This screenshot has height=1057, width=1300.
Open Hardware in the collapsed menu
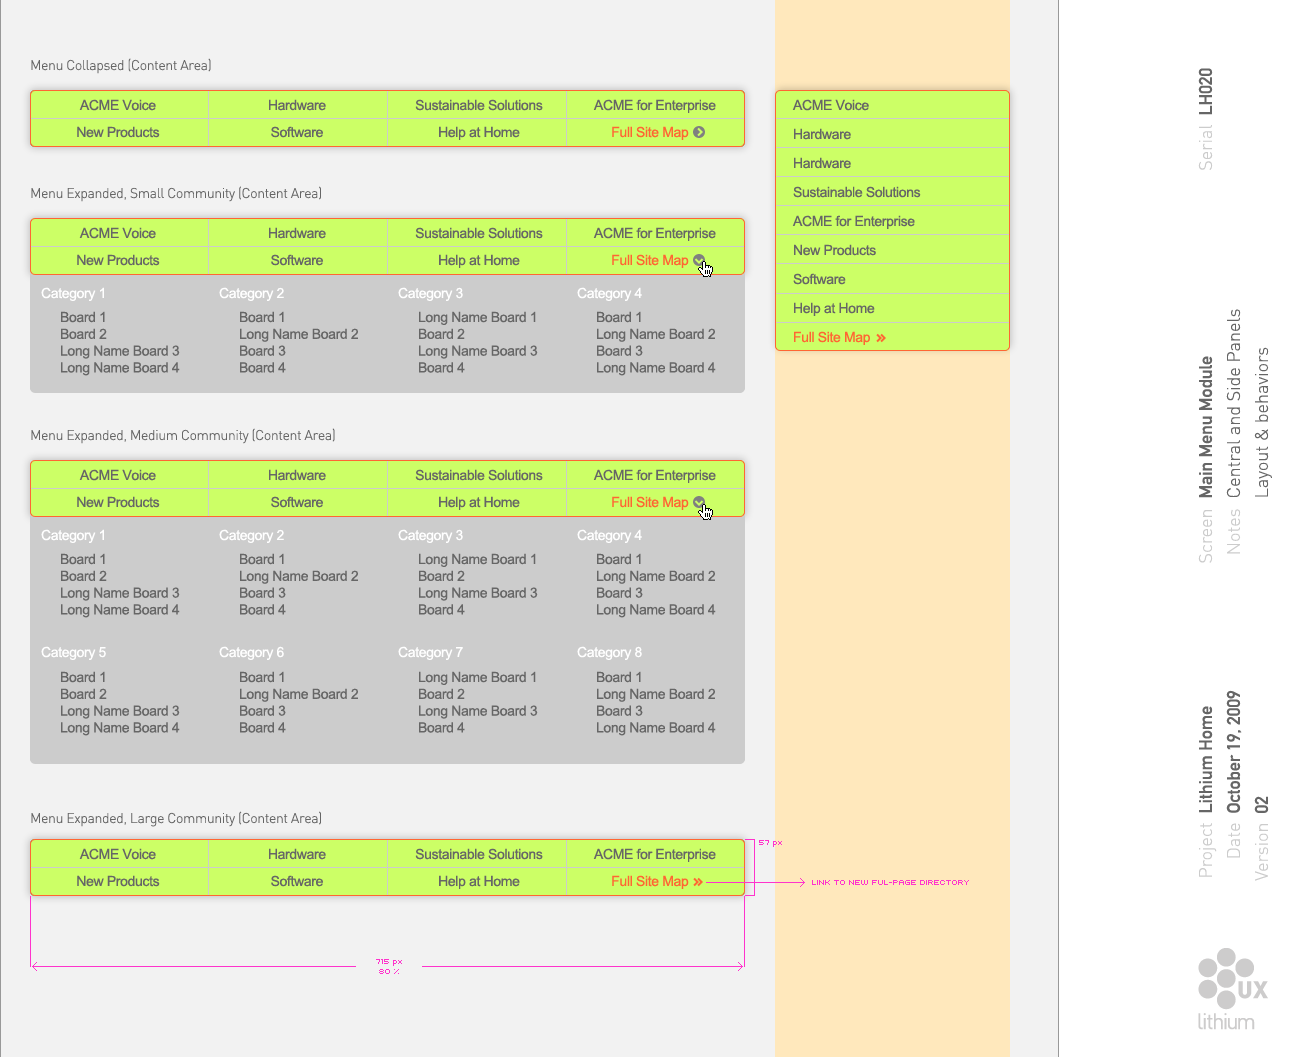coord(297,105)
